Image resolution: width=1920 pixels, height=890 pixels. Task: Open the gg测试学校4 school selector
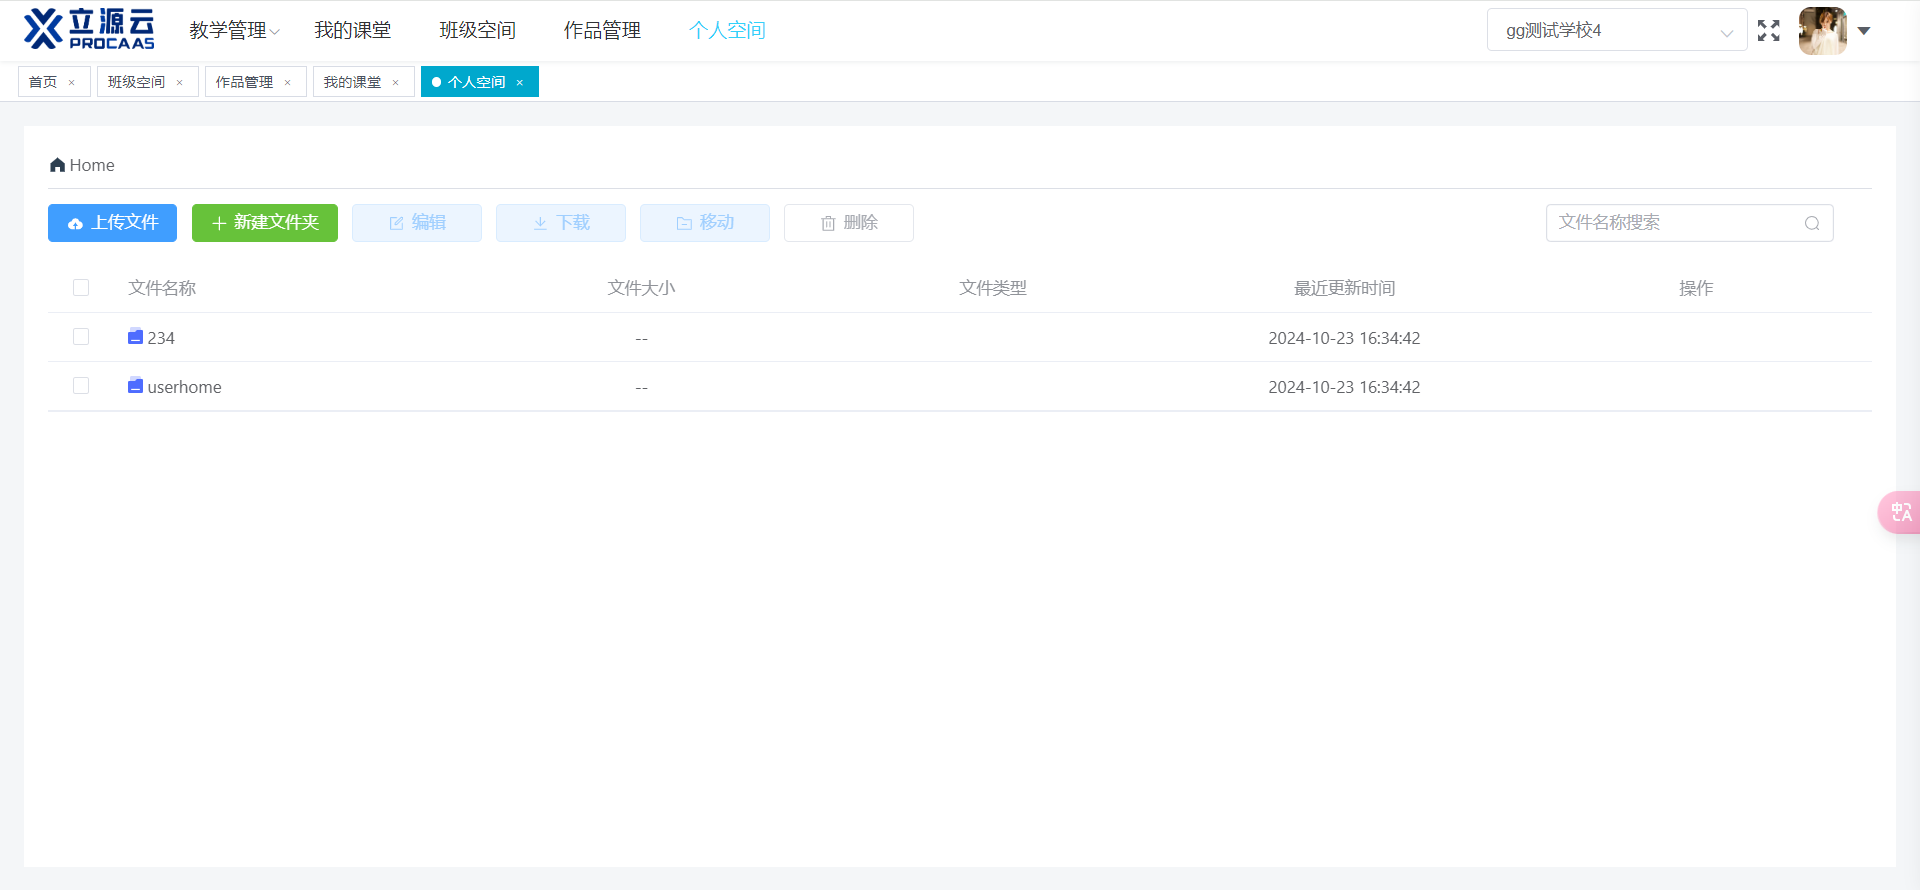coord(1616,31)
